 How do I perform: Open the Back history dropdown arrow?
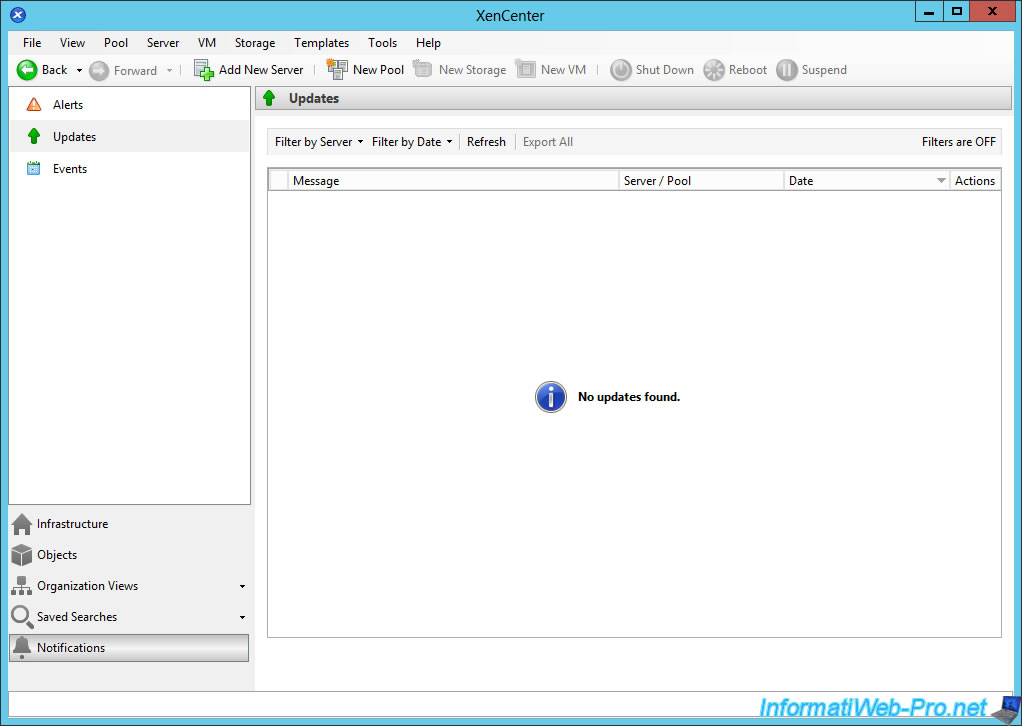(x=79, y=70)
